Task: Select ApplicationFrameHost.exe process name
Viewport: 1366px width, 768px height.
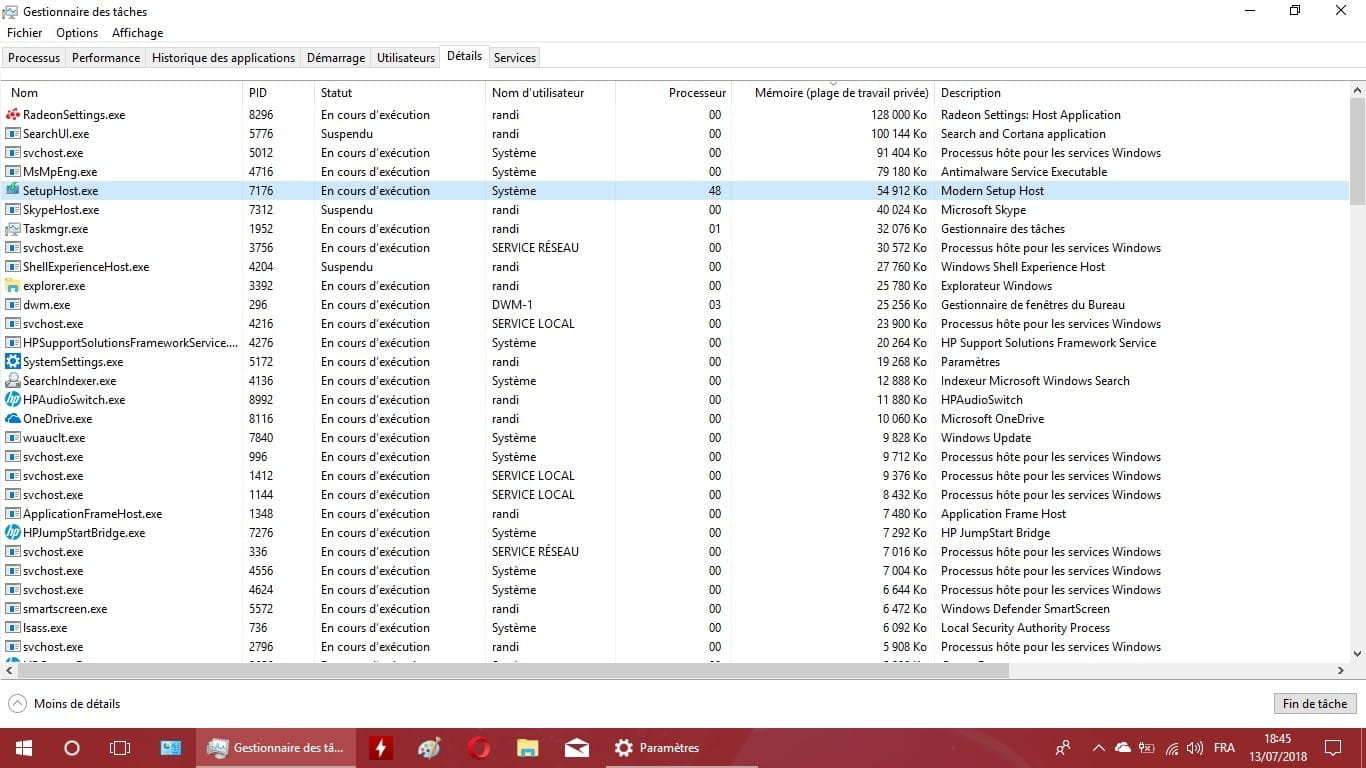Action: 92,514
